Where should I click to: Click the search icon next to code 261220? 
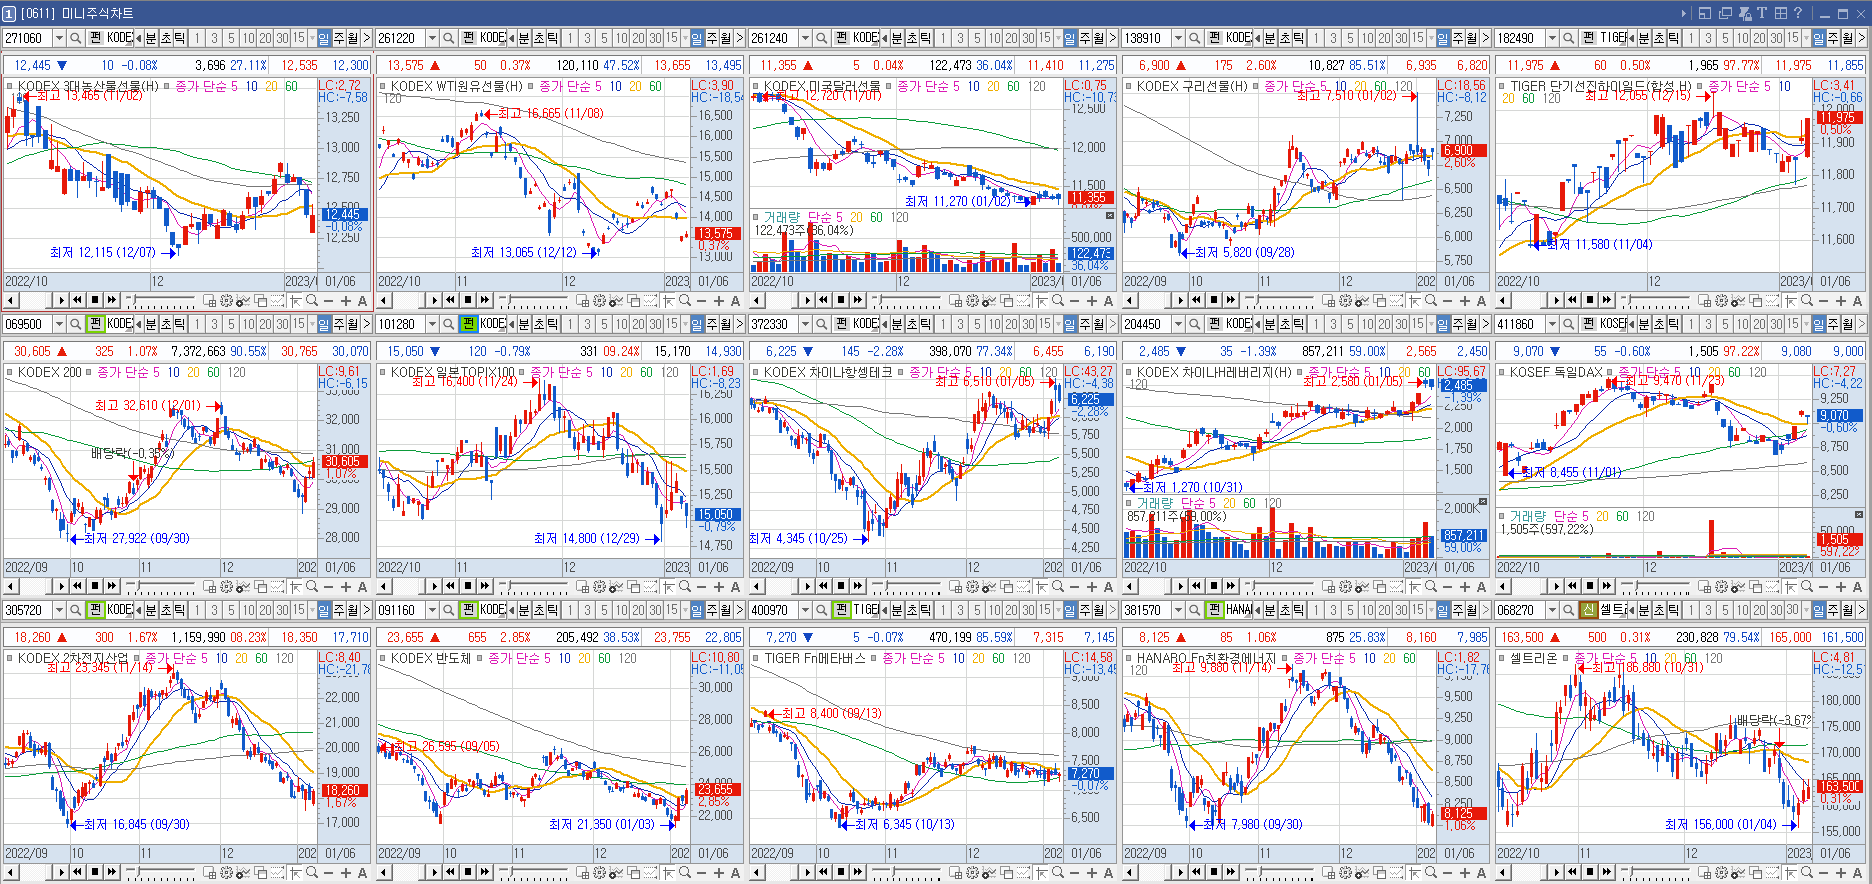(x=448, y=38)
